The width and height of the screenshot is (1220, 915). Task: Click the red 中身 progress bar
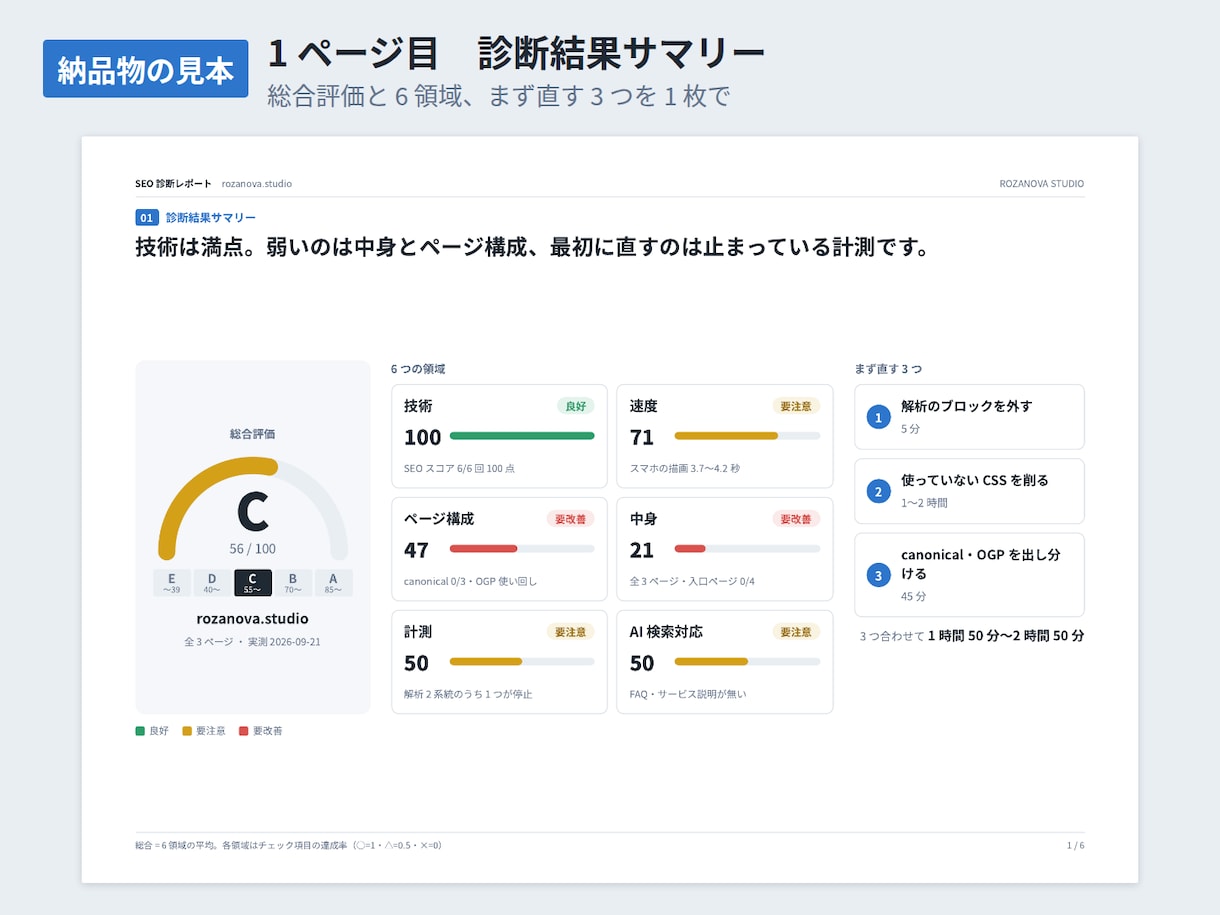(747, 549)
